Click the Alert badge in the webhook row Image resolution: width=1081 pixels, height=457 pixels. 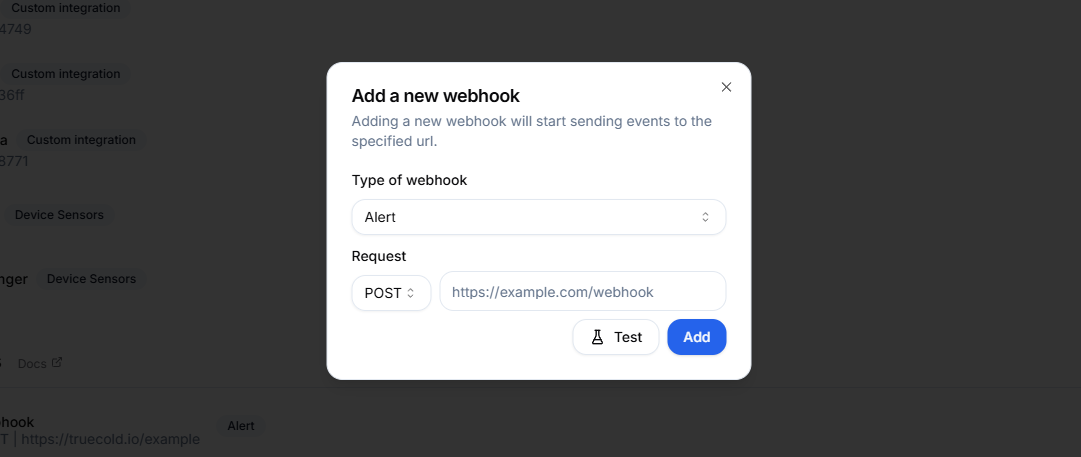[x=241, y=426]
